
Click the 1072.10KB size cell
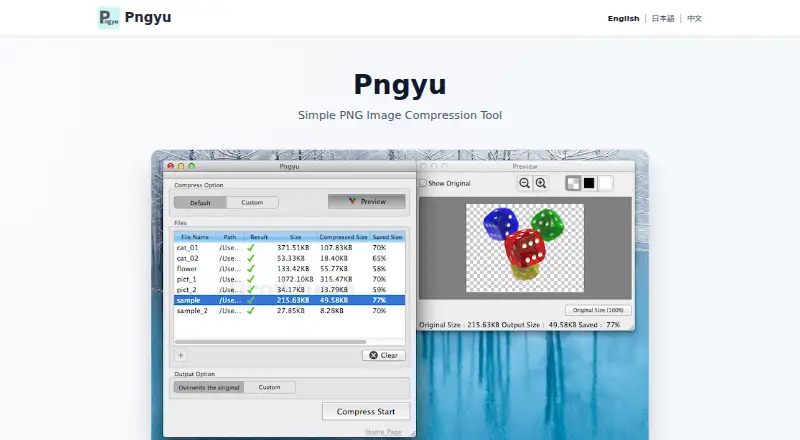(295, 279)
